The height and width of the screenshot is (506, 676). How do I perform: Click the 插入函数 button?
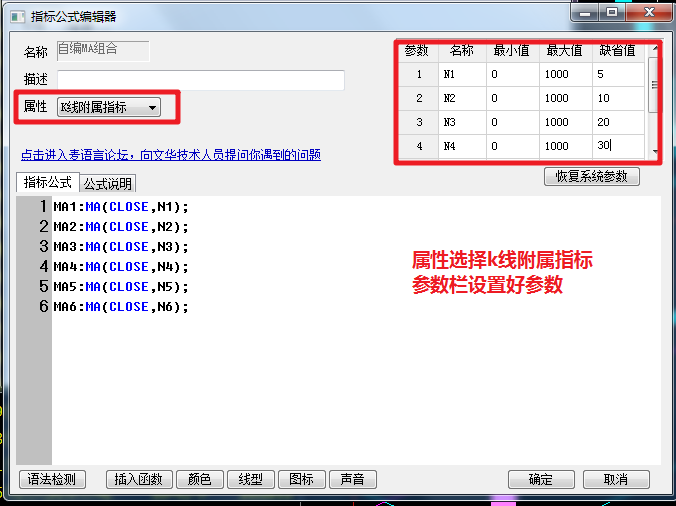point(139,479)
